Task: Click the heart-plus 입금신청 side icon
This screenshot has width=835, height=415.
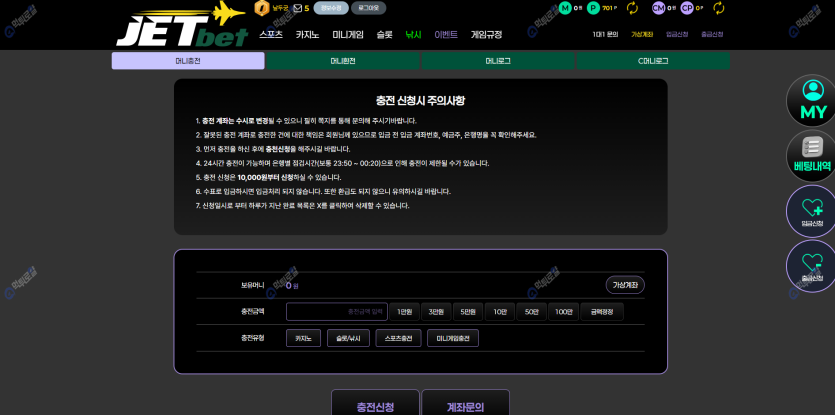Action: pyautogui.click(x=812, y=211)
